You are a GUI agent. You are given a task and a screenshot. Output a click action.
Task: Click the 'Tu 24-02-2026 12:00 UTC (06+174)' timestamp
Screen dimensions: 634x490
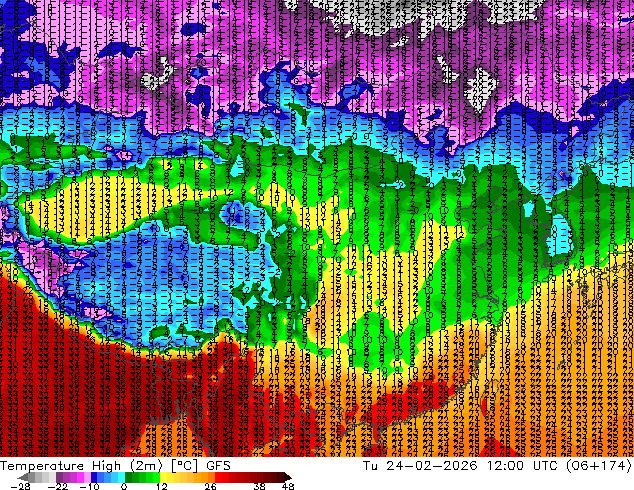pyautogui.click(x=497, y=465)
